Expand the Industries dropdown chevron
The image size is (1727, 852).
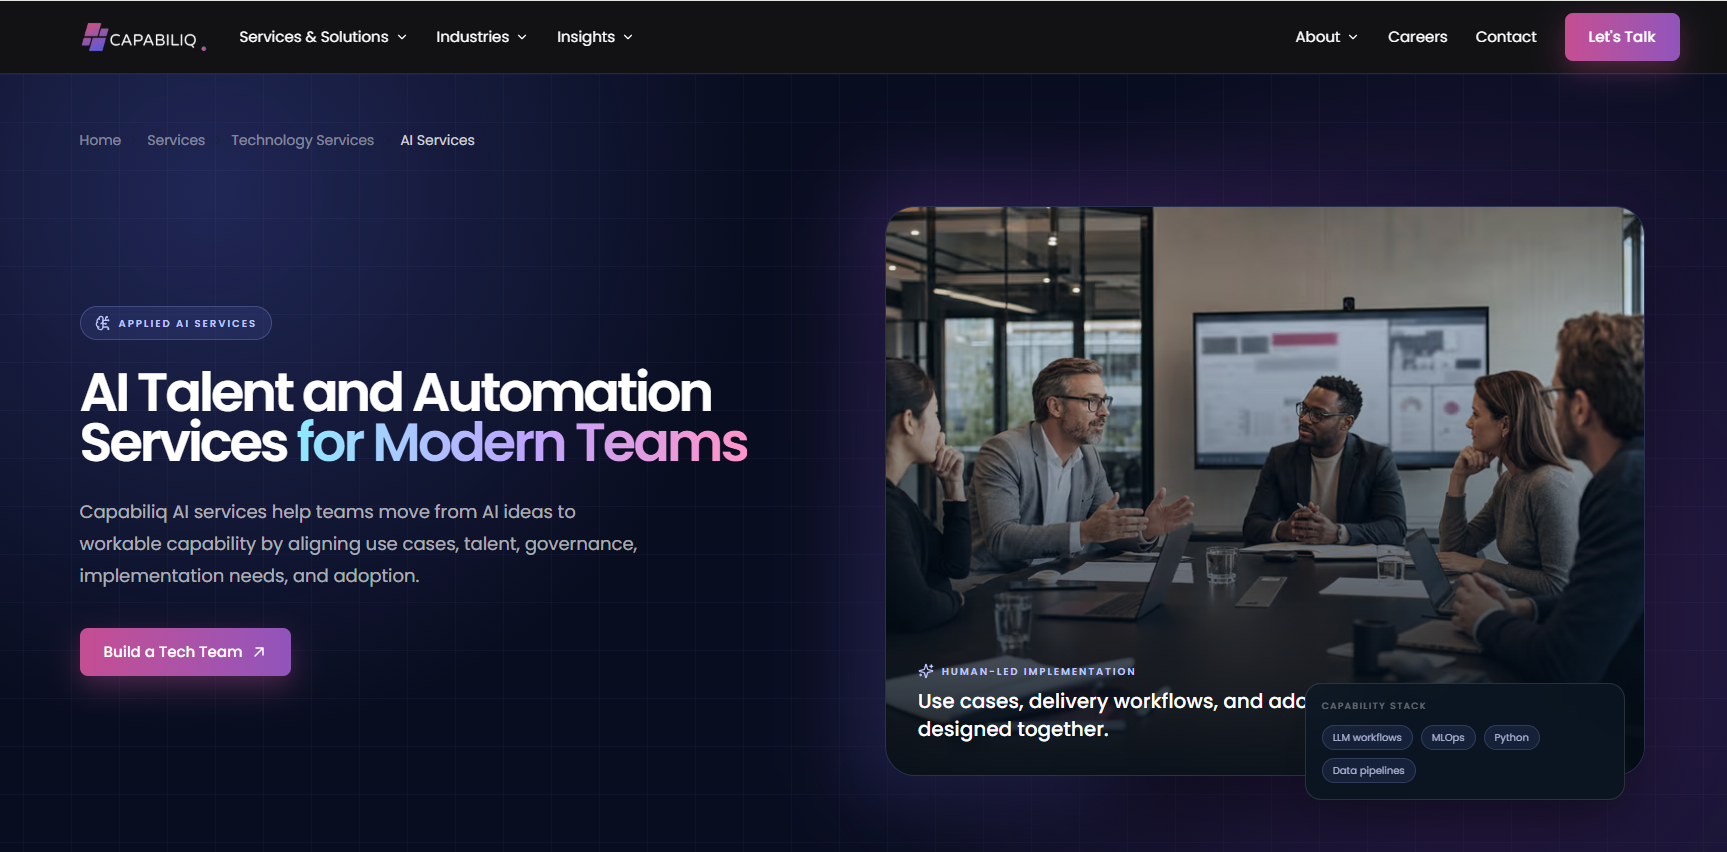pos(522,37)
